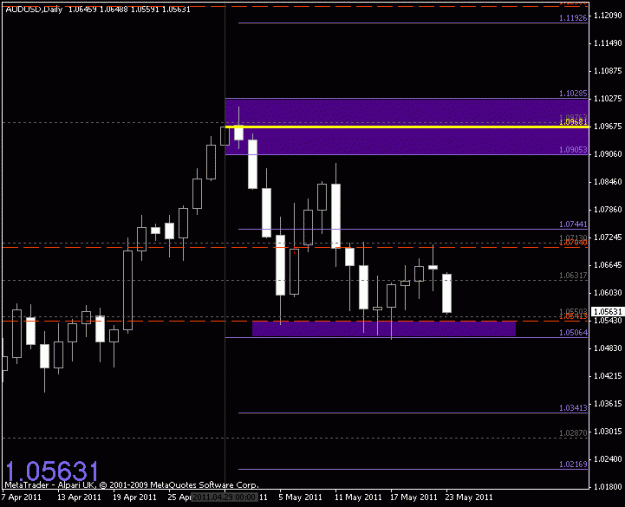Click the AUDUSD,Daily chart title text
The image size is (625, 507).
pos(34,10)
